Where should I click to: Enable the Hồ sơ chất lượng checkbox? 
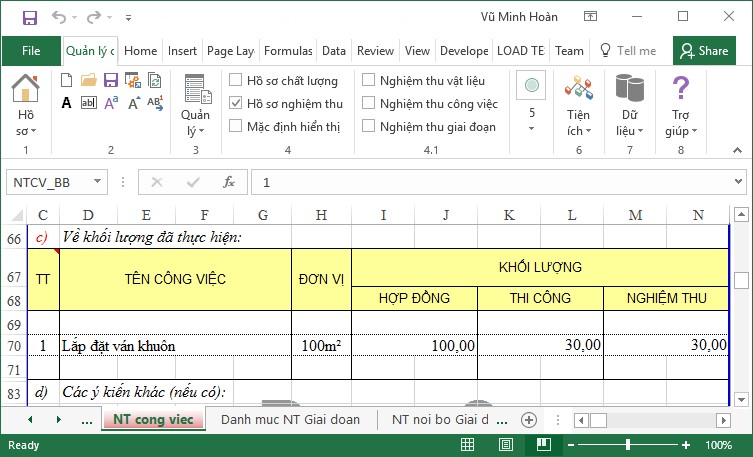click(236, 80)
